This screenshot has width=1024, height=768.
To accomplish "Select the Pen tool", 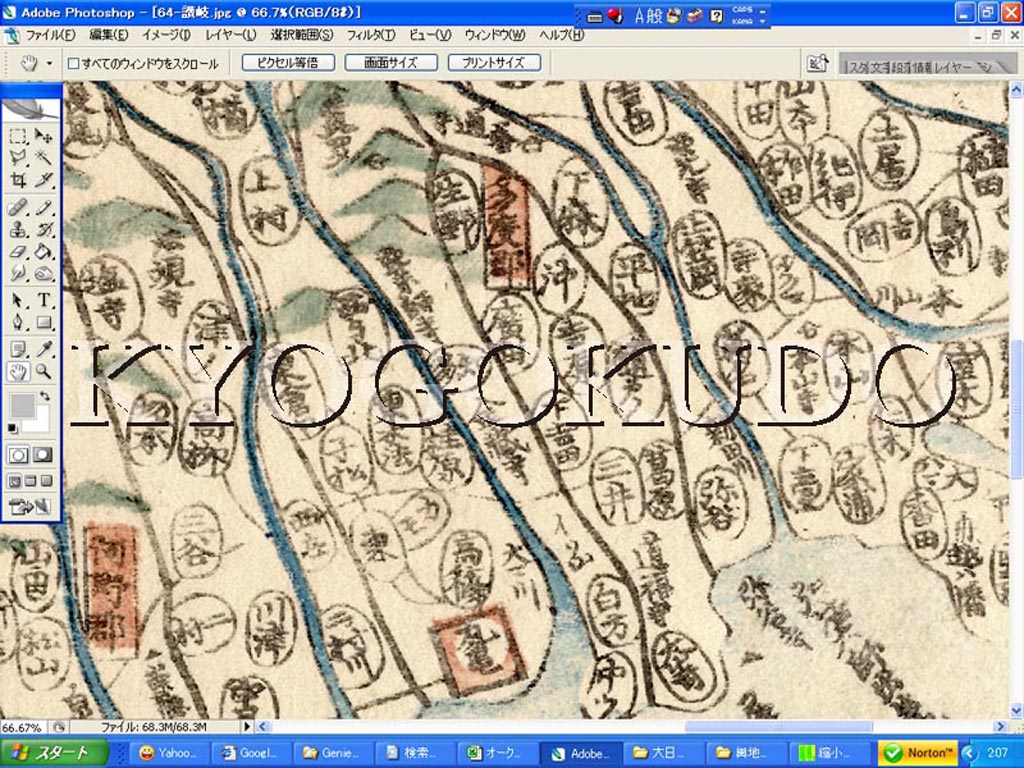I will pyautogui.click(x=18, y=322).
